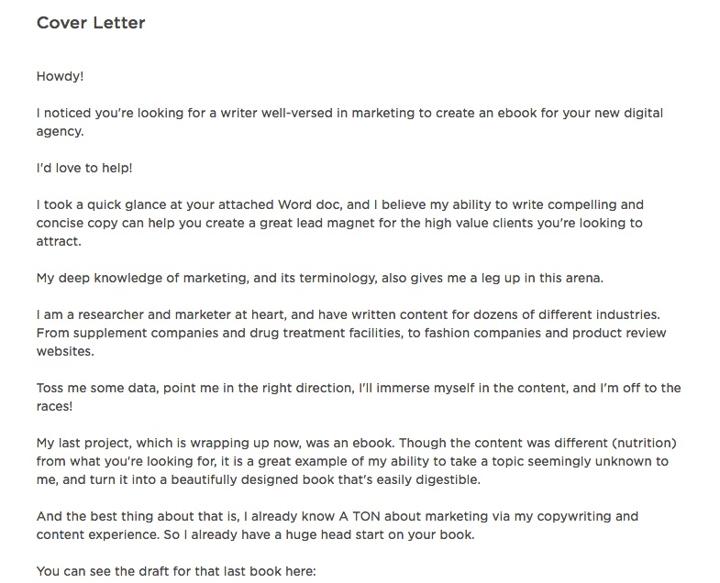The image size is (720, 583).
Task: Click the word races! in the letter
Action: tap(55, 407)
